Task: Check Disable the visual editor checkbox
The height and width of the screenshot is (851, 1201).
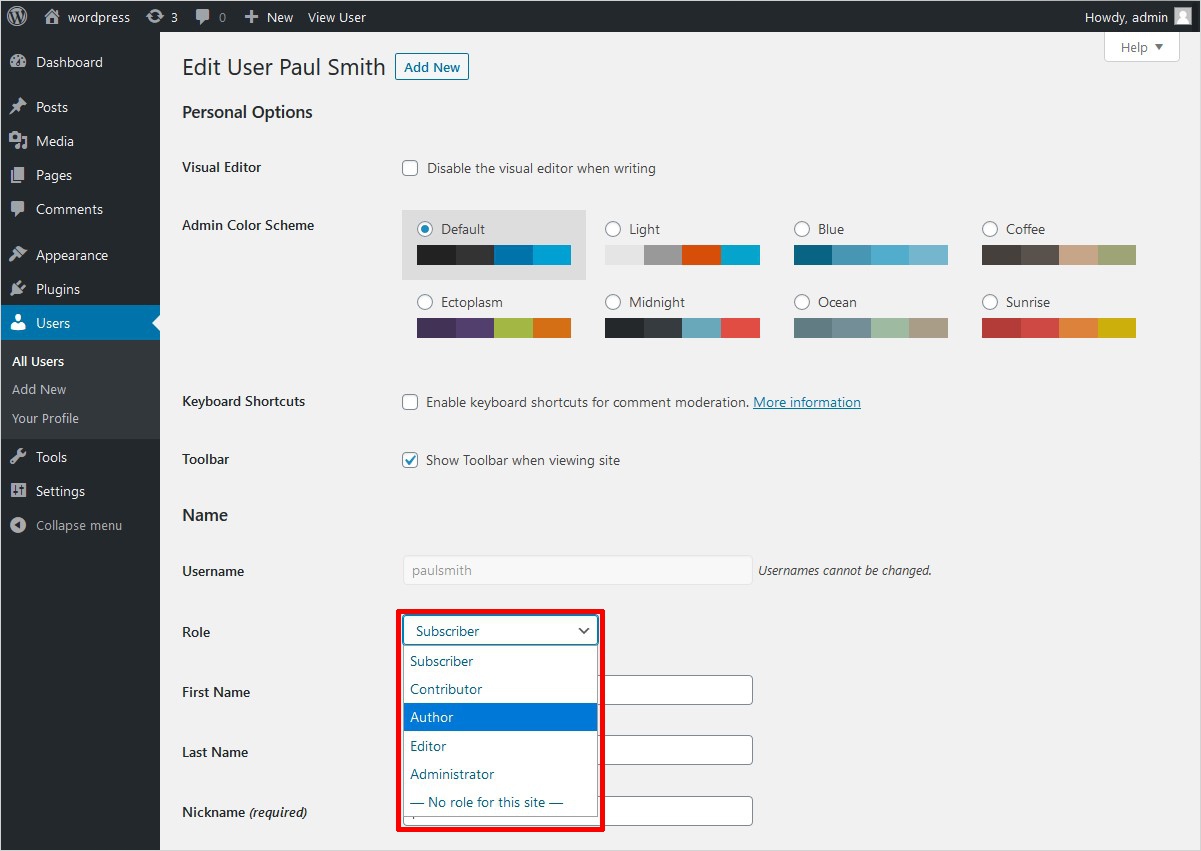Action: click(x=410, y=168)
